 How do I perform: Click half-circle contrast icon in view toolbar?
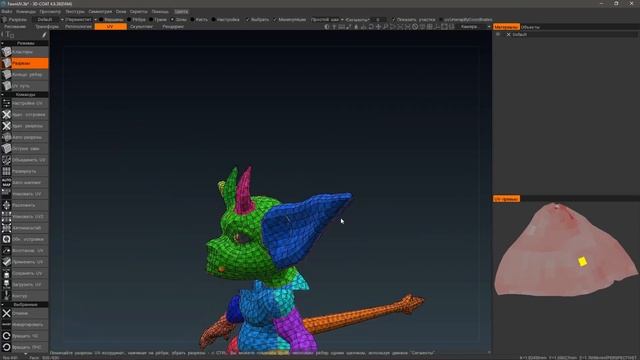[x=327, y=27]
